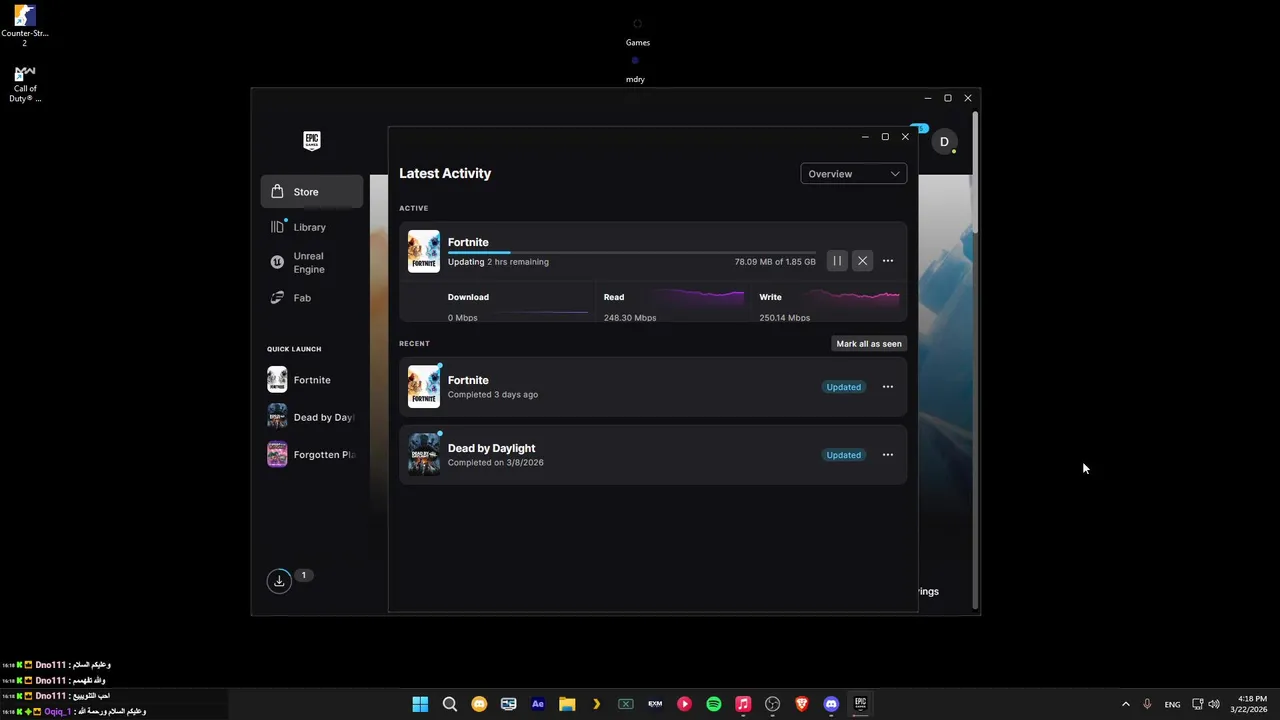Open the Overview dropdown
The width and height of the screenshot is (1280, 720).
(x=853, y=174)
